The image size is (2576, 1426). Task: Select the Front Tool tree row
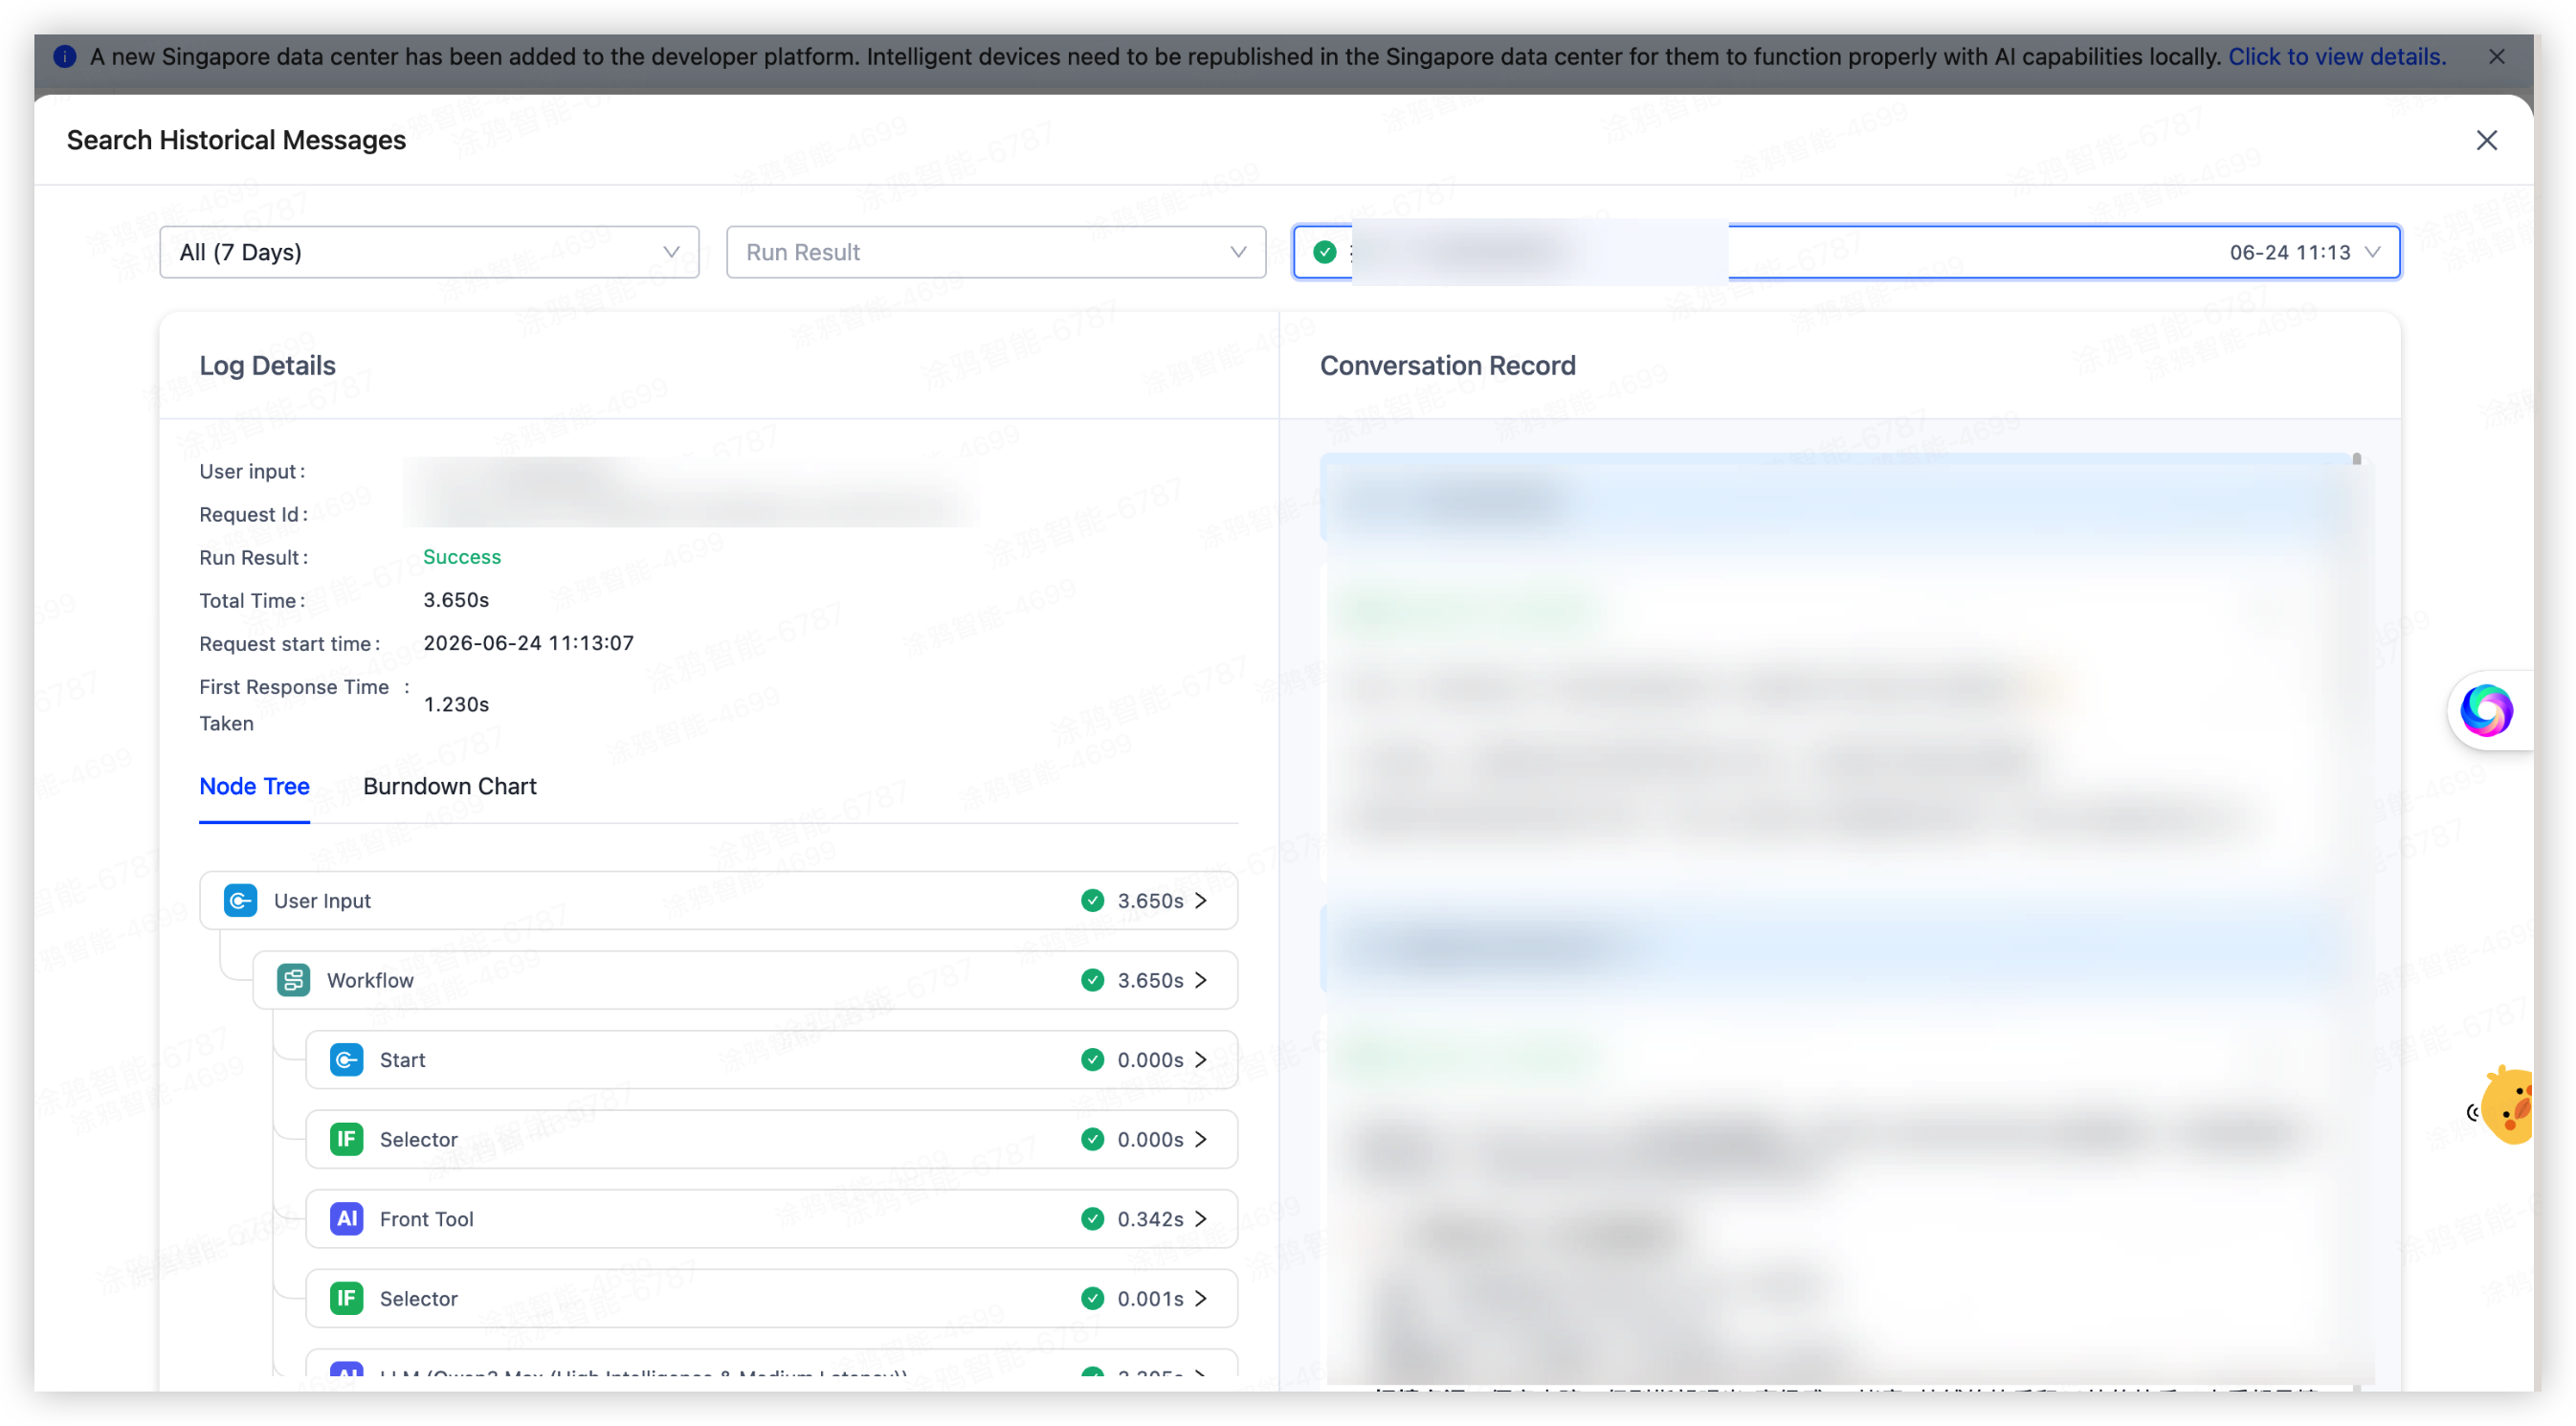click(771, 1218)
